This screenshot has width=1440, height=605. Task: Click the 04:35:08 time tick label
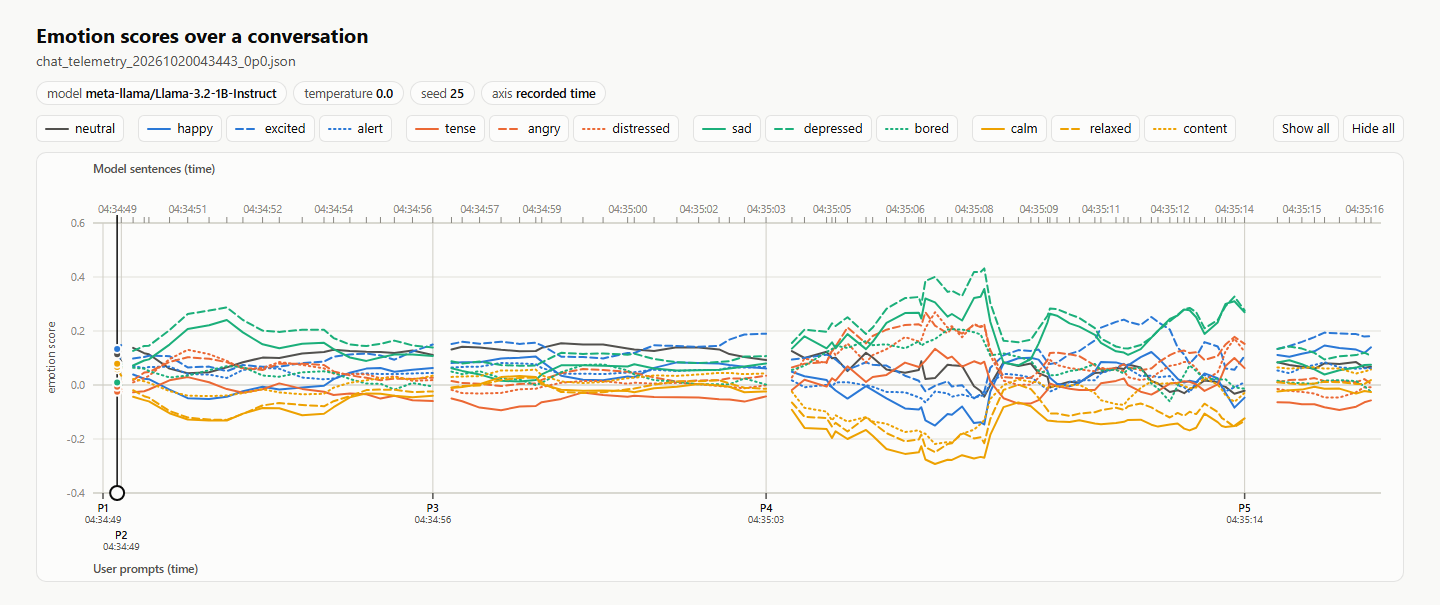974,209
